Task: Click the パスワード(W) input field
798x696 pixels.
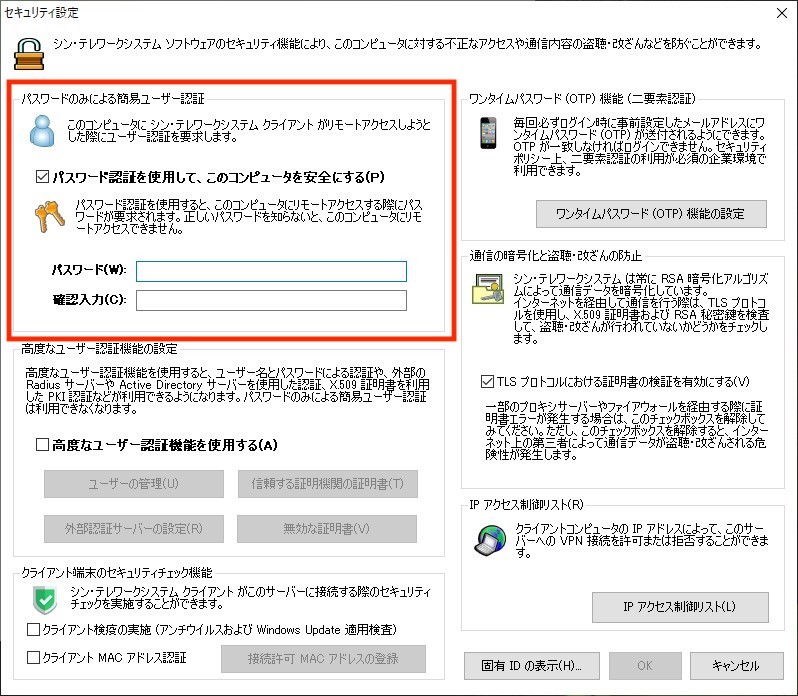Action: pos(271,271)
